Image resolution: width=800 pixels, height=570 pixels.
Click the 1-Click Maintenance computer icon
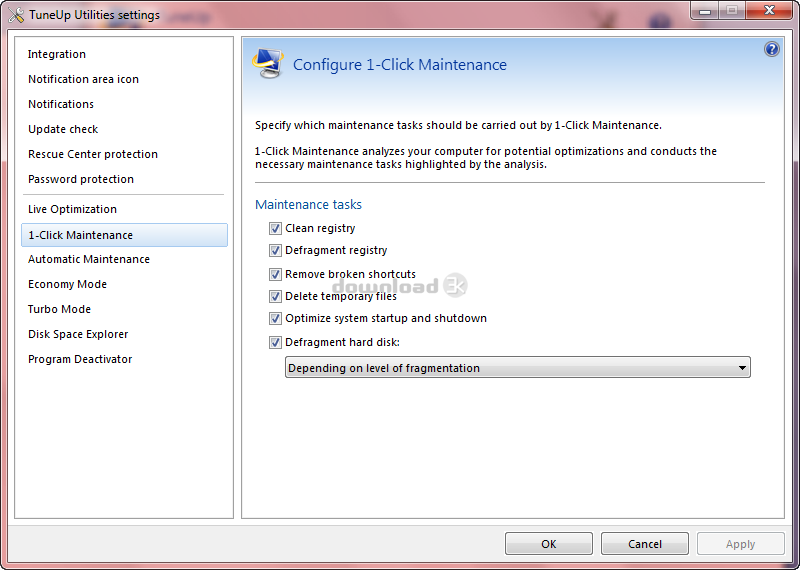point(268,63)
